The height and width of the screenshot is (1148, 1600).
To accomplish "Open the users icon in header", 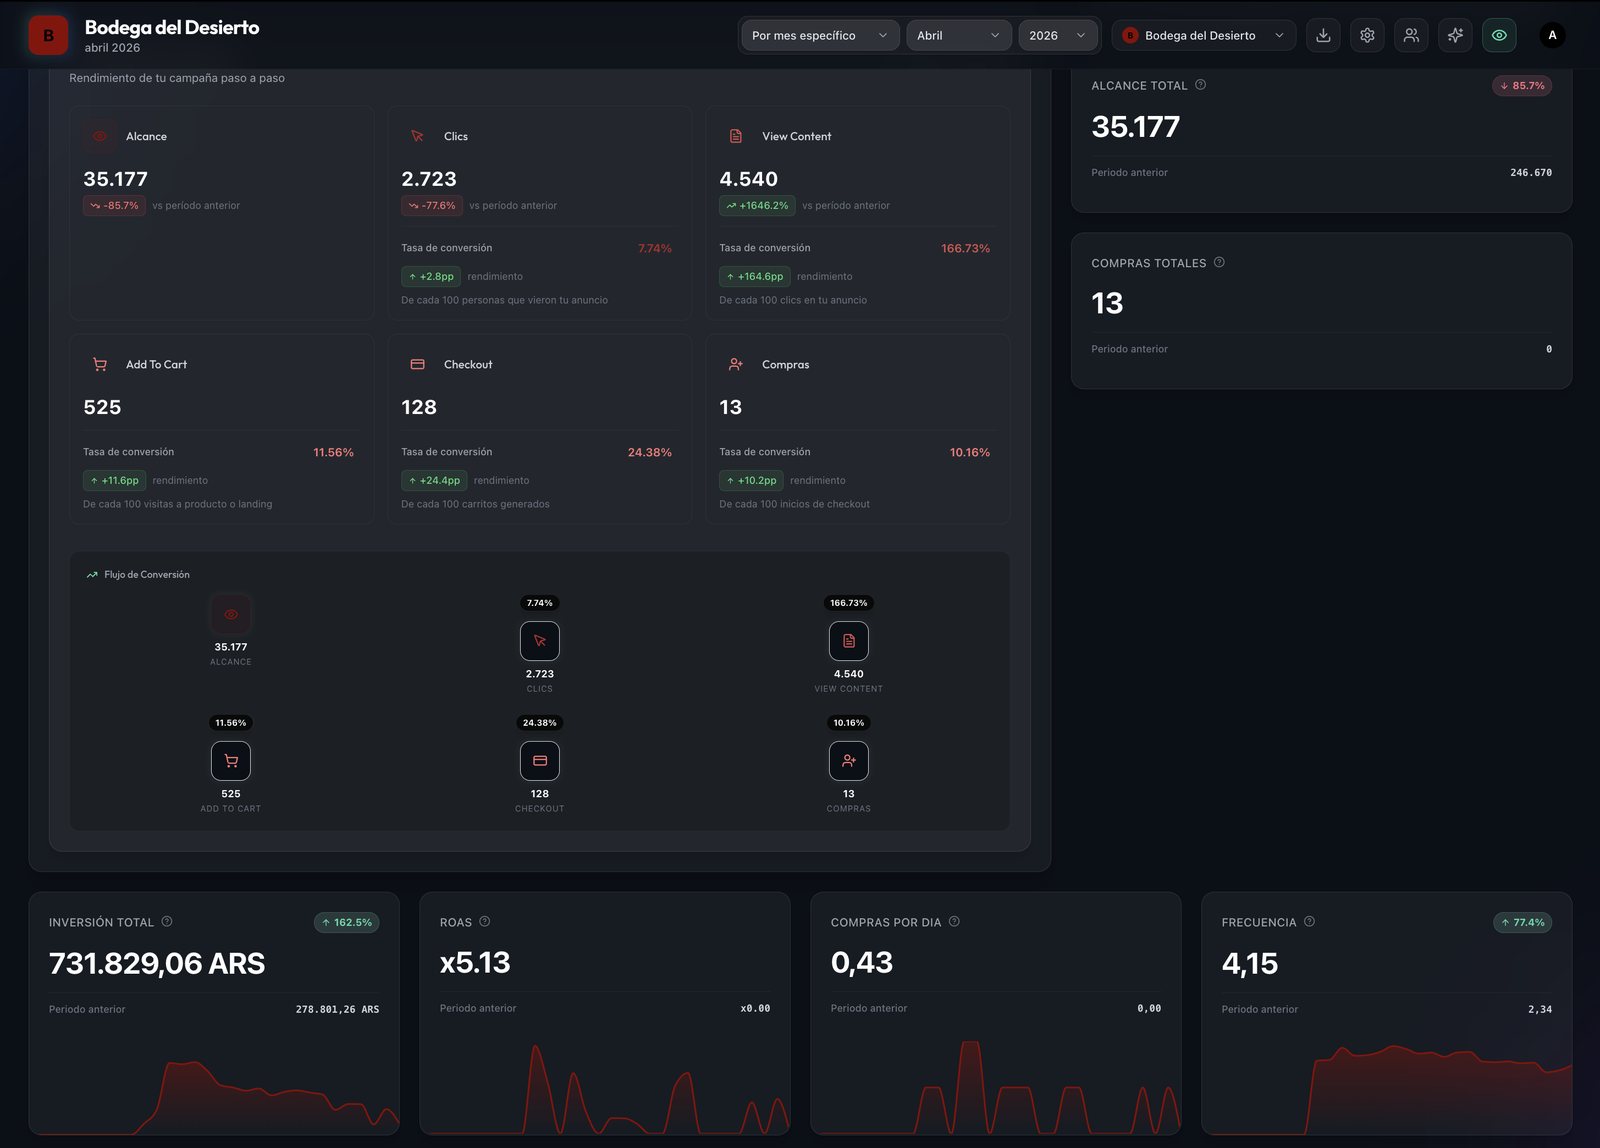I will coord(1411,35).
